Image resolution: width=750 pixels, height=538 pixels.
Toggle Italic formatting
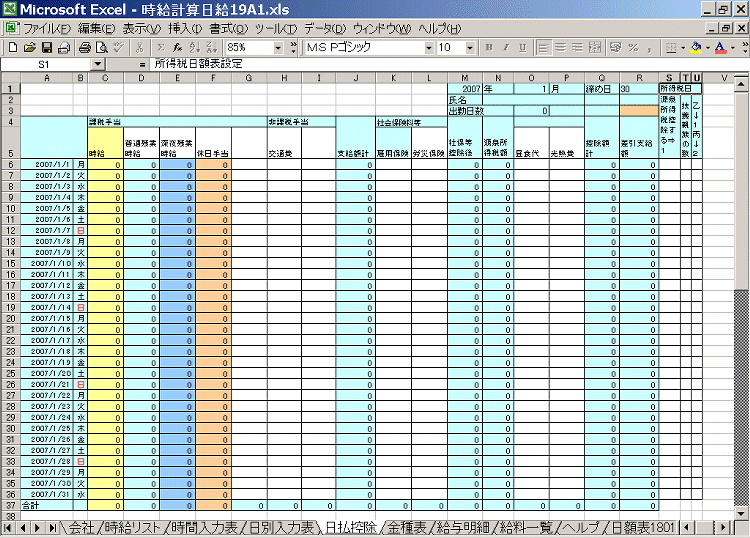(x=507, y=47)
